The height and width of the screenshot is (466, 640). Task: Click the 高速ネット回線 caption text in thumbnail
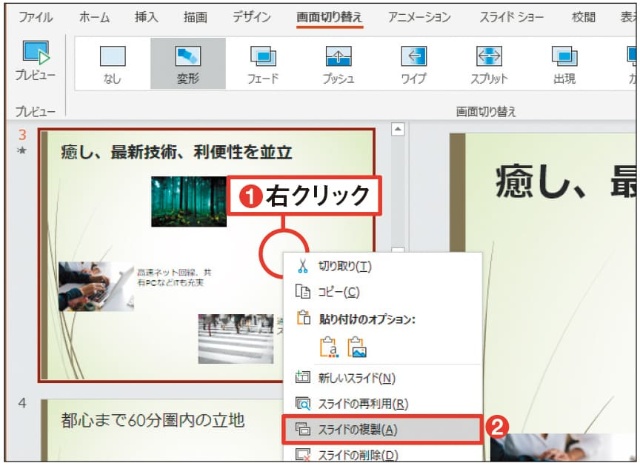pos(174,277)
